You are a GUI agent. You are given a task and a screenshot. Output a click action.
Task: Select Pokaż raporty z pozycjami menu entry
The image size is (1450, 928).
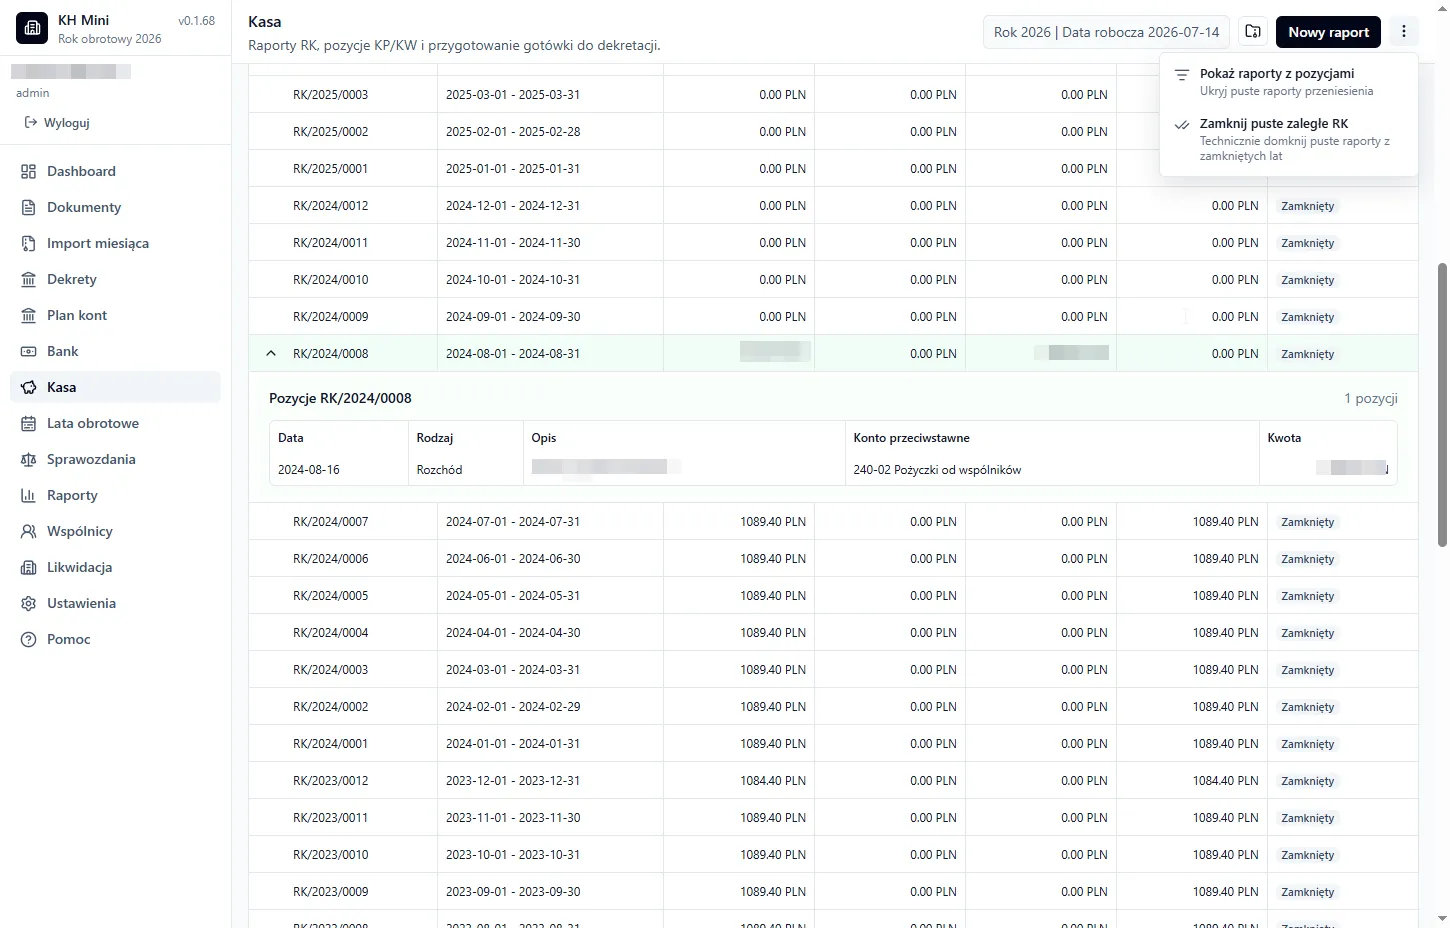[x=1289, y=81]
